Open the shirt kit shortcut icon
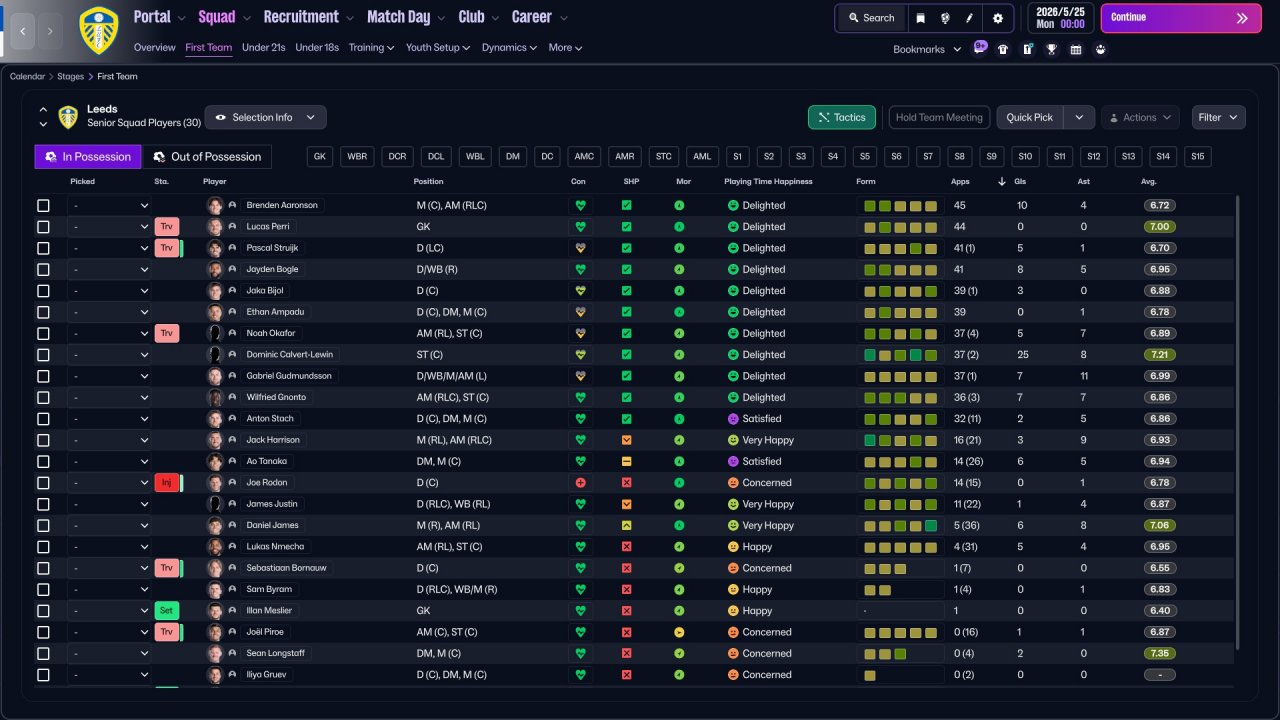 tap(1003, 49)
